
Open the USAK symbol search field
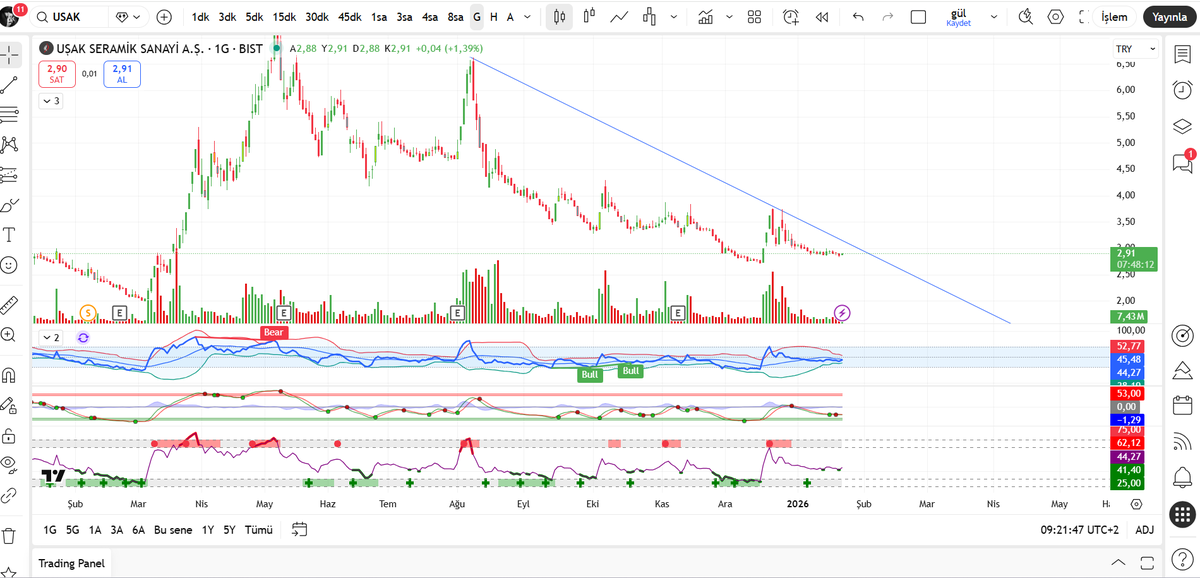click(x=68, y=17)
